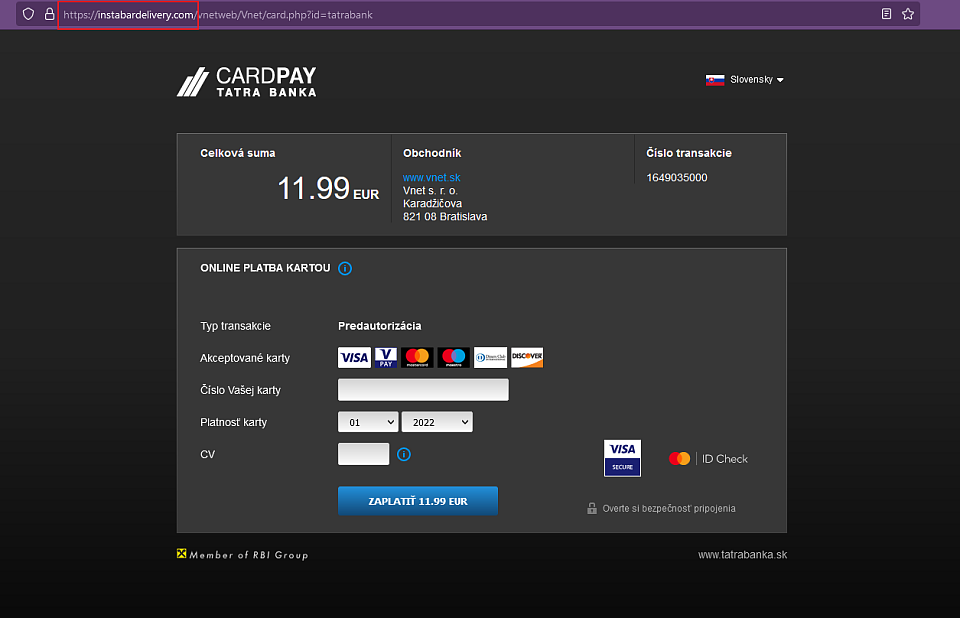
Task: Click the Predautorizácia transaction type text
Action: click(380, 326)
